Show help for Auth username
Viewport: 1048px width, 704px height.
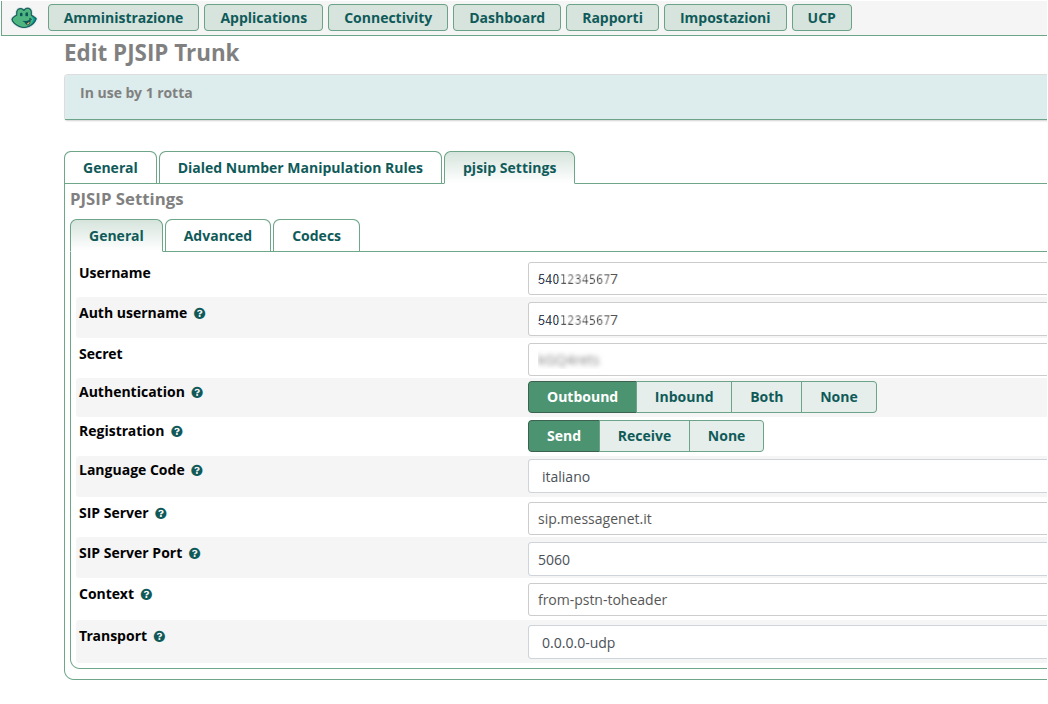coord(199,314)
